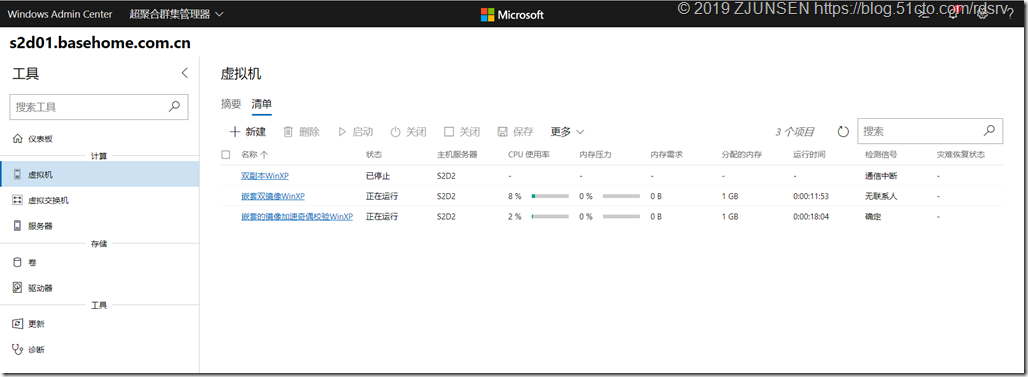Open 诊断 in the tools section
The image size is (1028, 377).
(100, 349)
